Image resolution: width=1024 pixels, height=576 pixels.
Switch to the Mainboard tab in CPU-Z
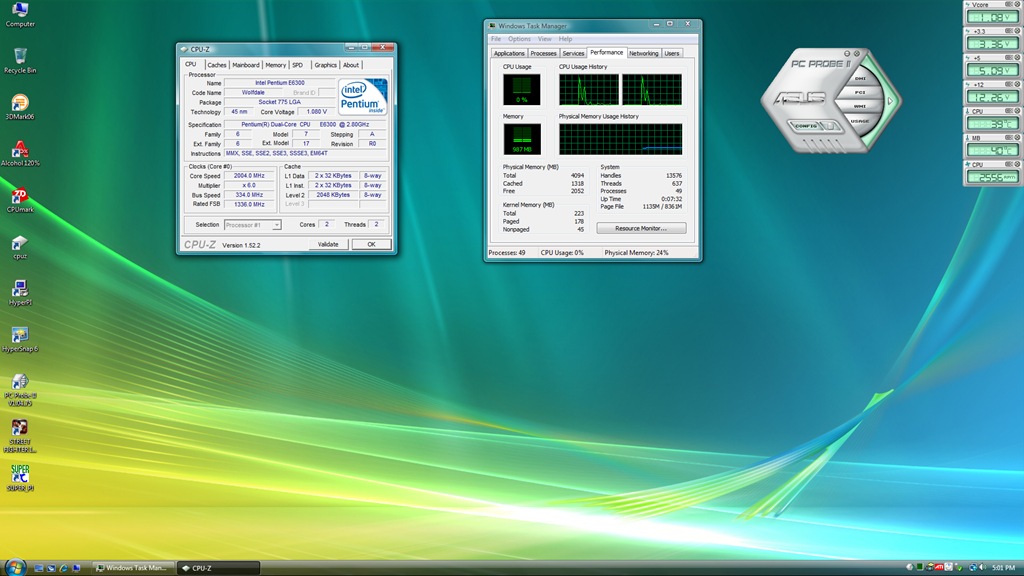point(246,65)
